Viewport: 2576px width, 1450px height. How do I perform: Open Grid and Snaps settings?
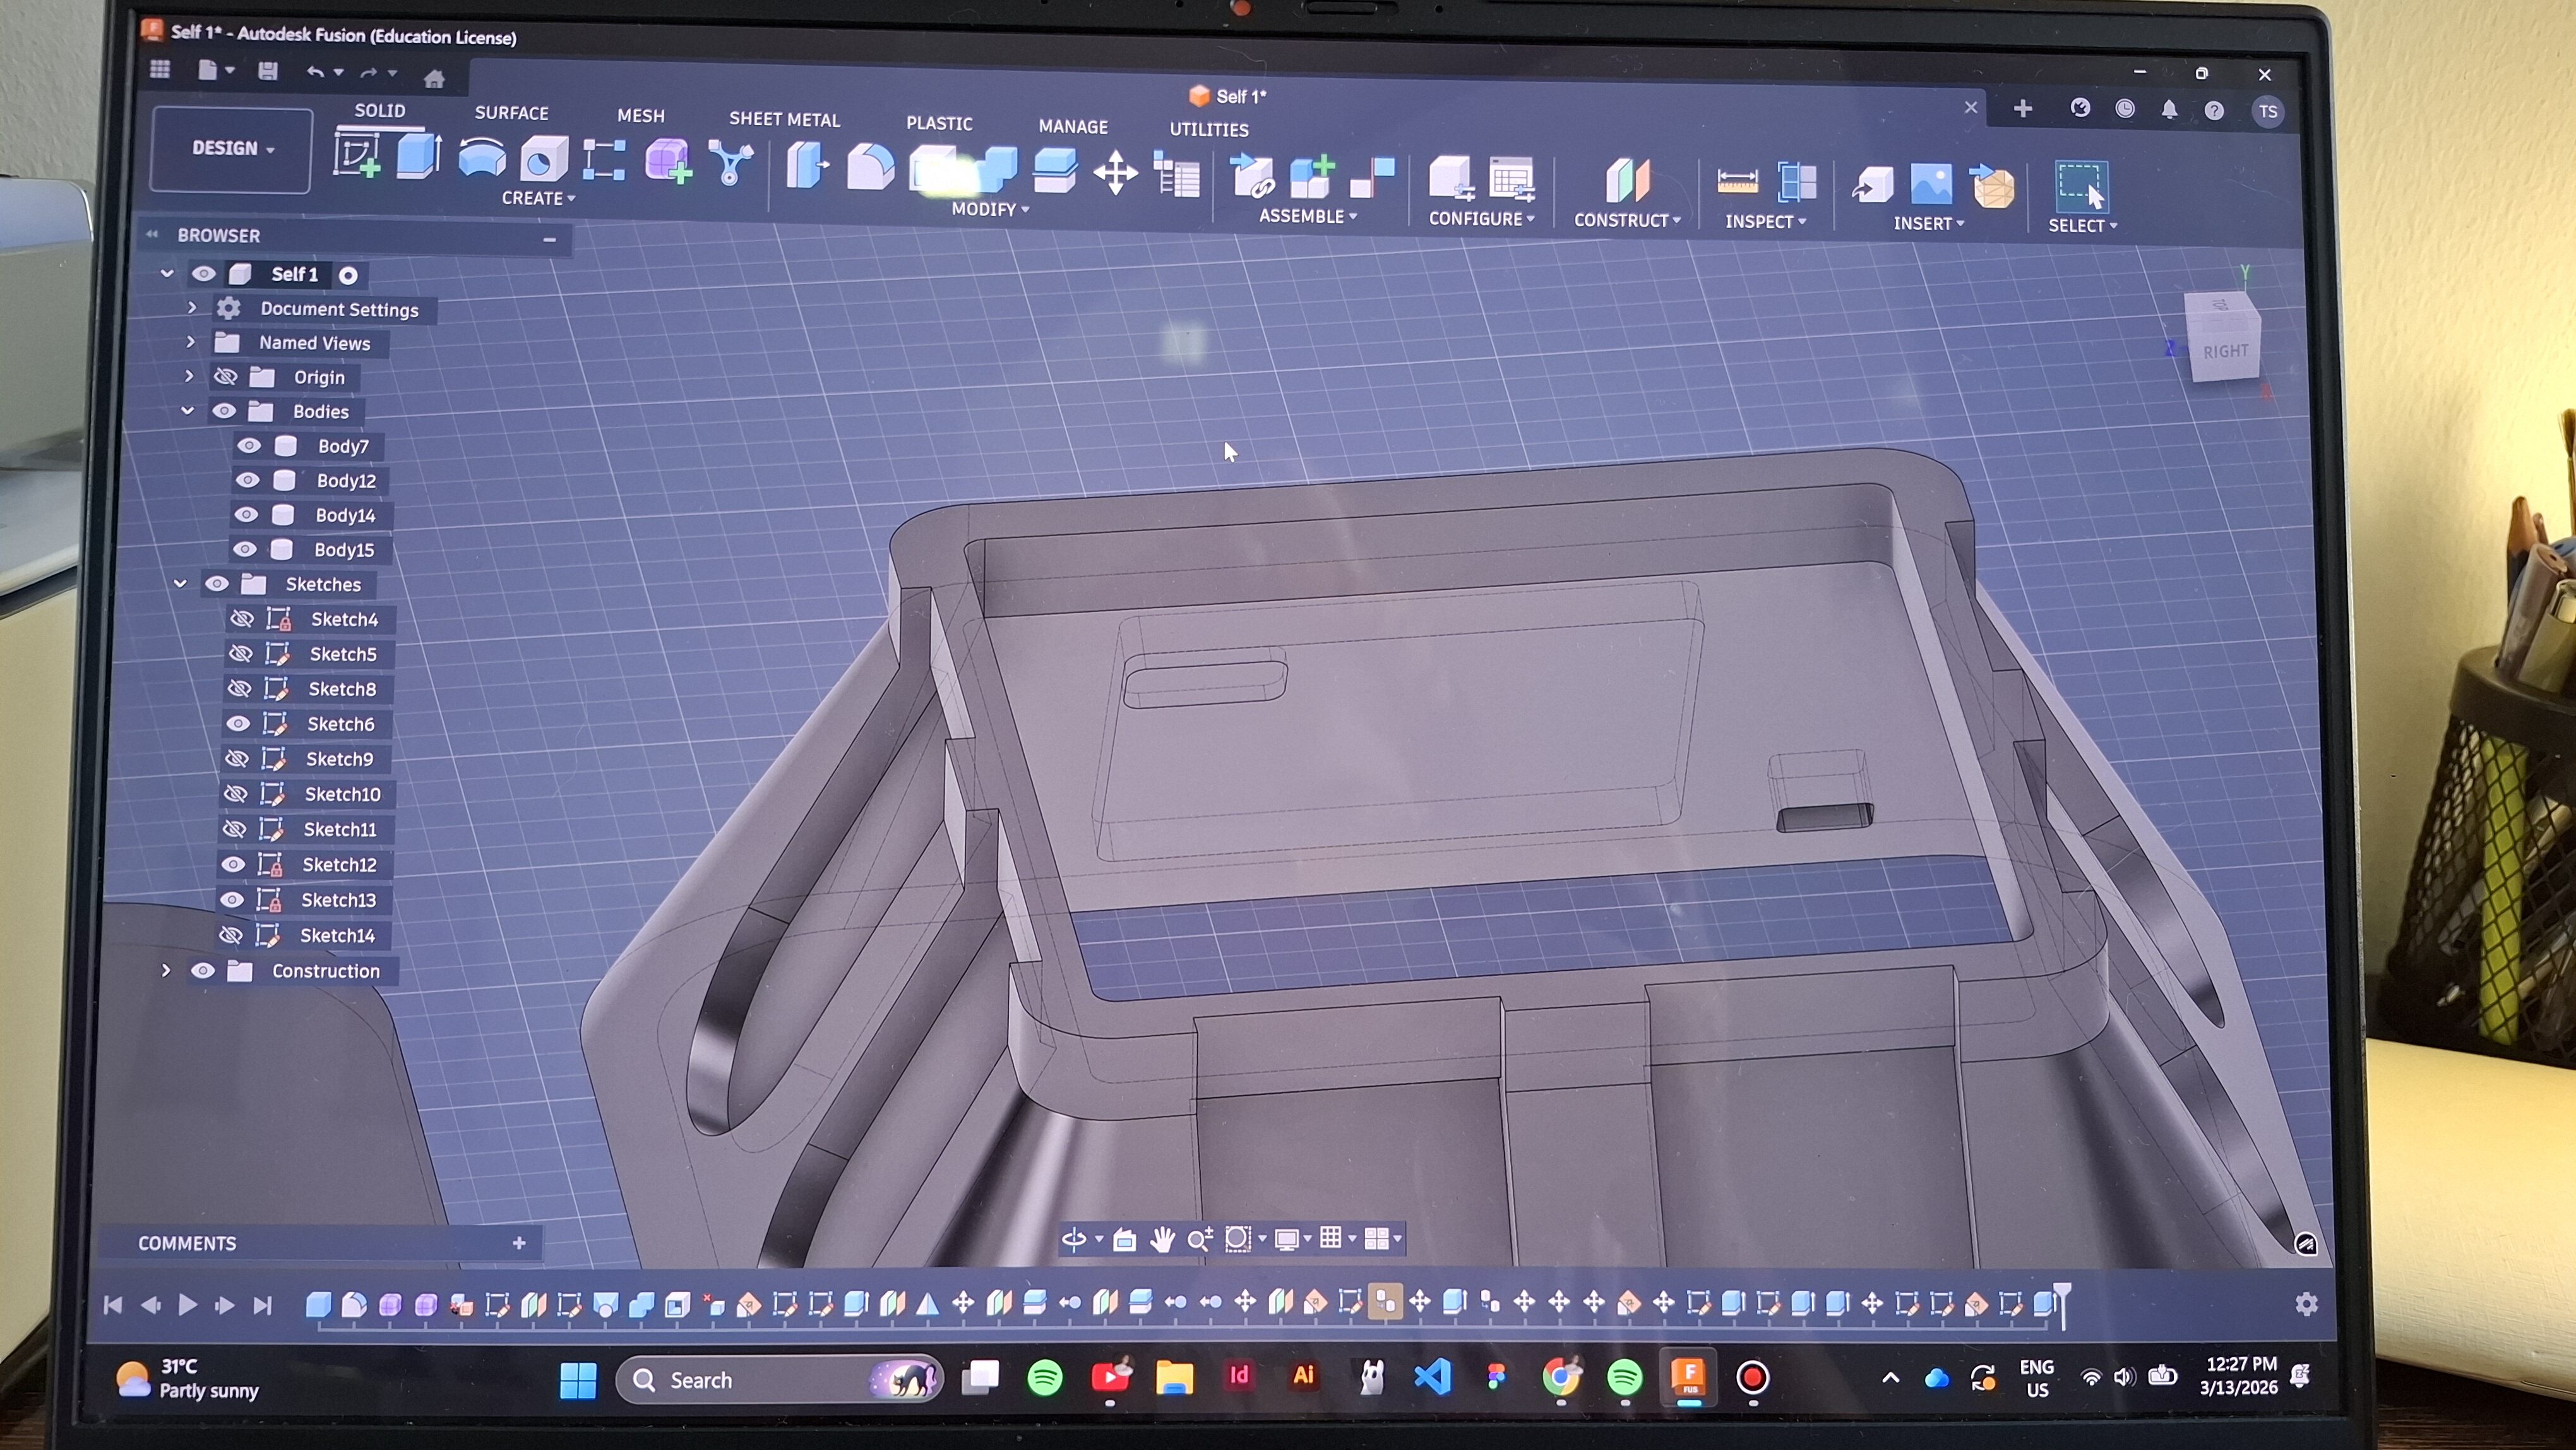pyautogui.click(x=1331, y=1239)
